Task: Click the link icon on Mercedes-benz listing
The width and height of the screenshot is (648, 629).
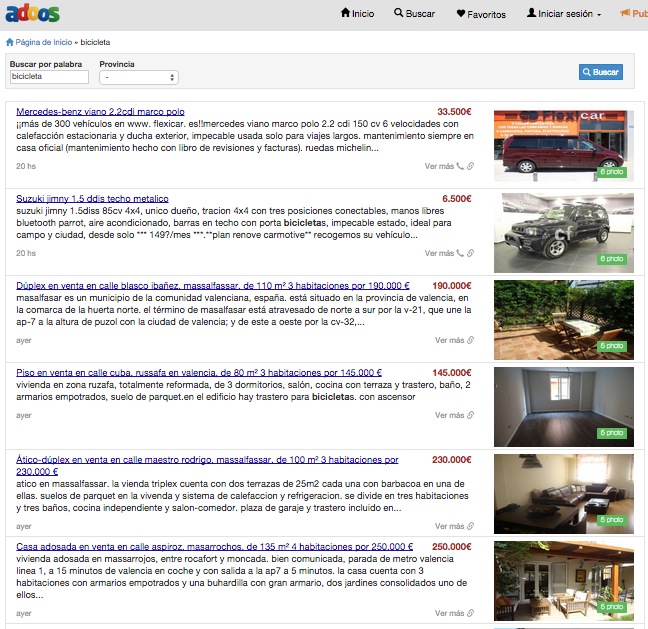Action: 470,167
